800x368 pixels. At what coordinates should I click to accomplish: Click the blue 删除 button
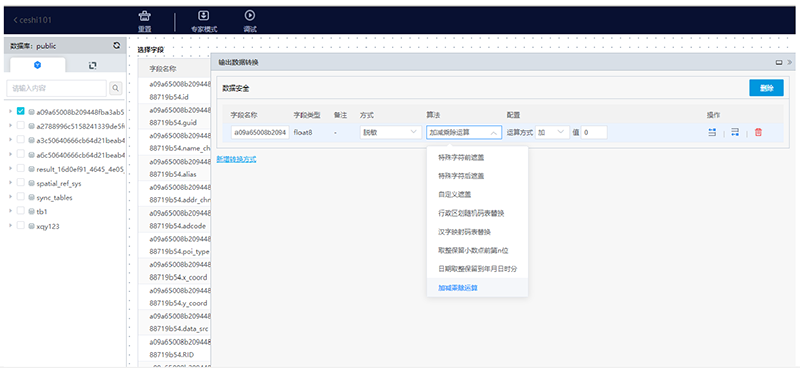(x=766, y=88)
